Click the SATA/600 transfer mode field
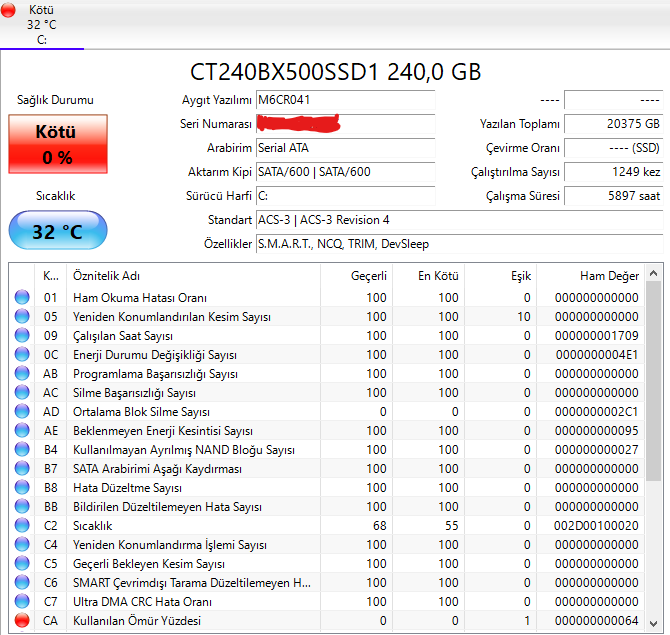Image resolution: width=670 pixels, height=635 pixels. coord(345,172)
